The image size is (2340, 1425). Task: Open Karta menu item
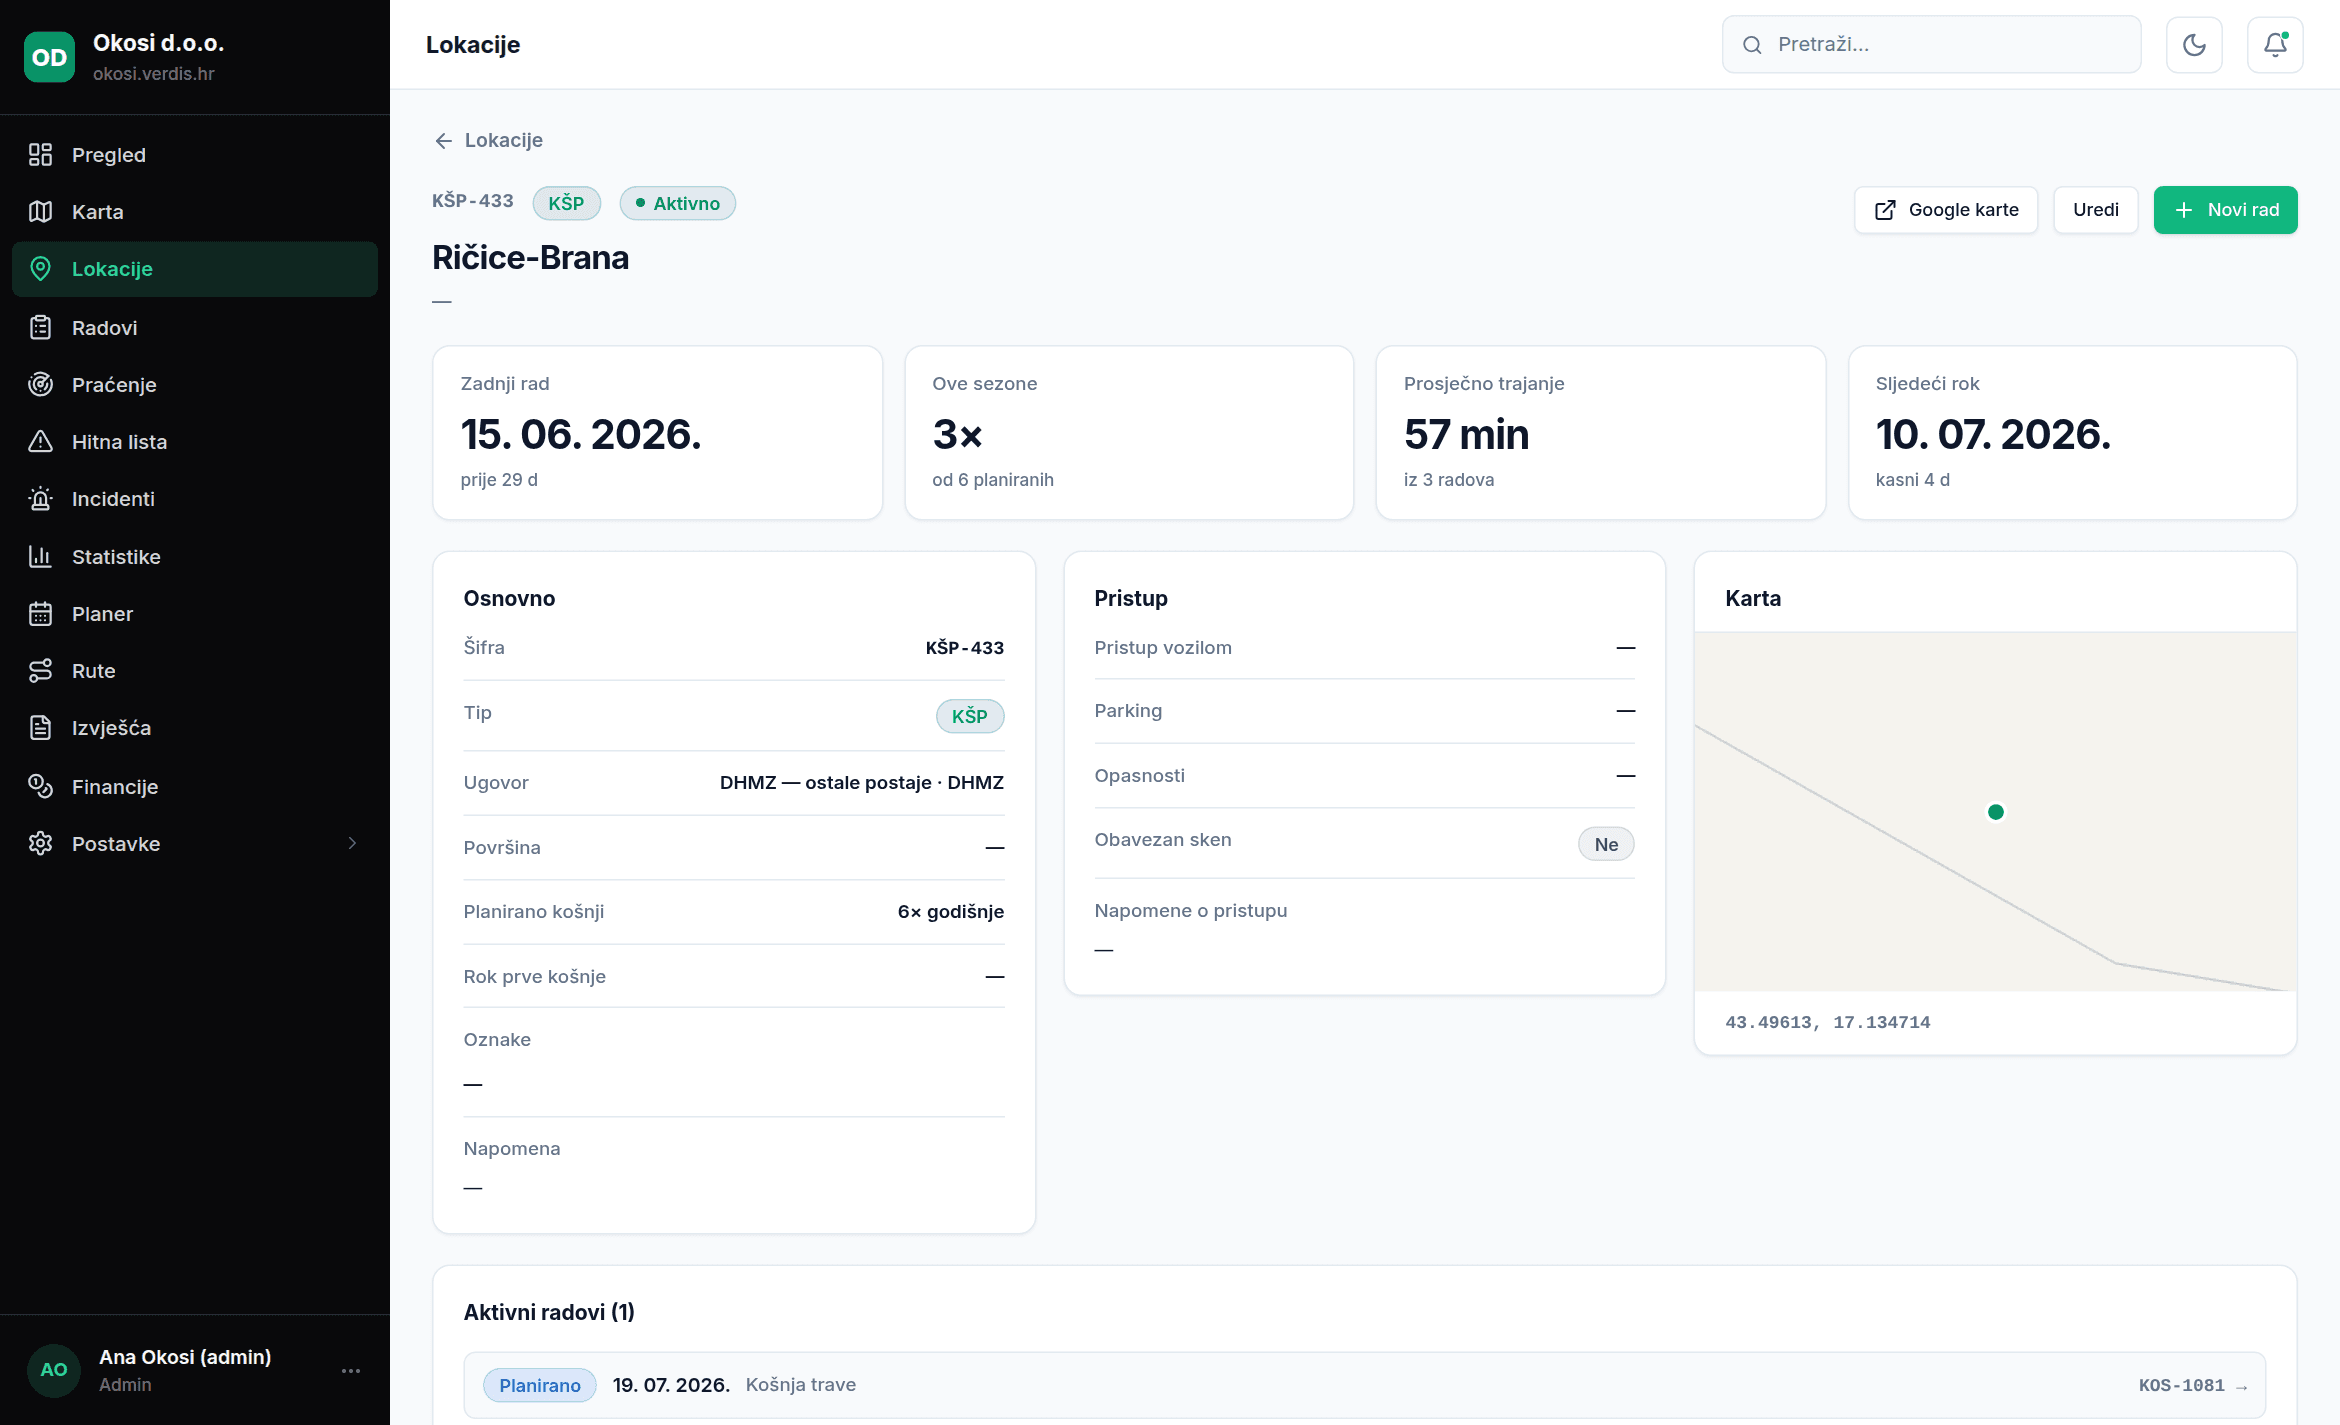tap(195, 212)
